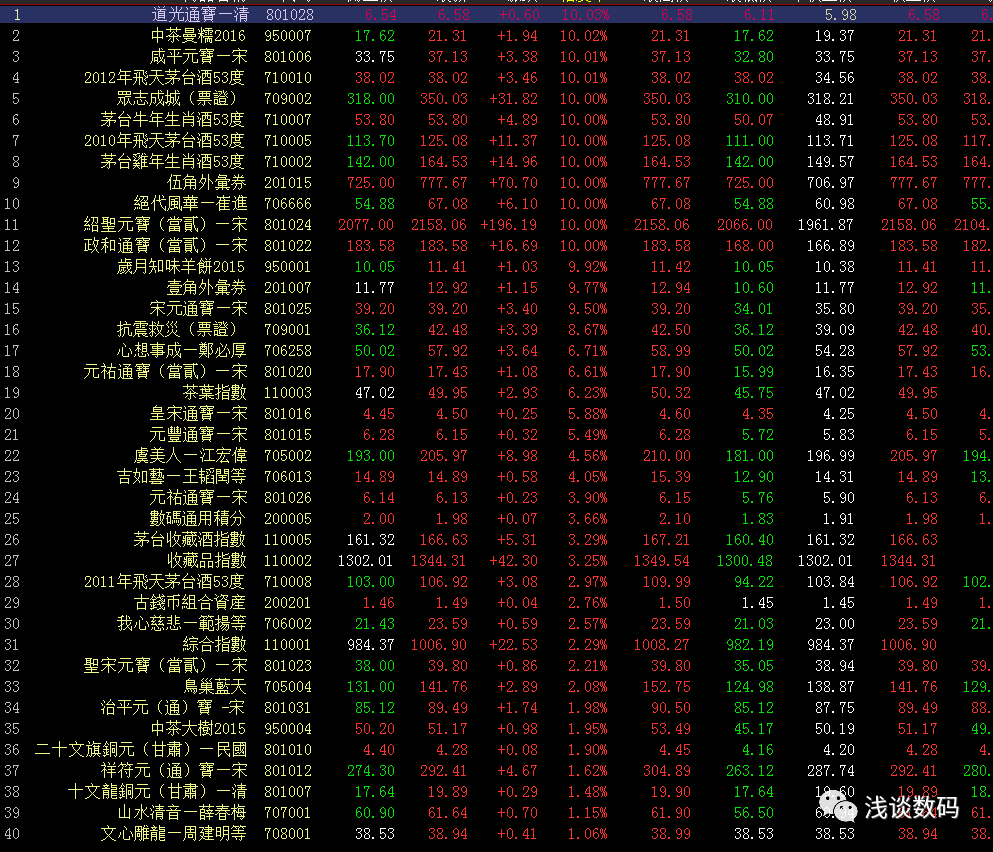The image size is (993, 852).
Task: Select code 706002 in row 30
Action: point(288,624)
